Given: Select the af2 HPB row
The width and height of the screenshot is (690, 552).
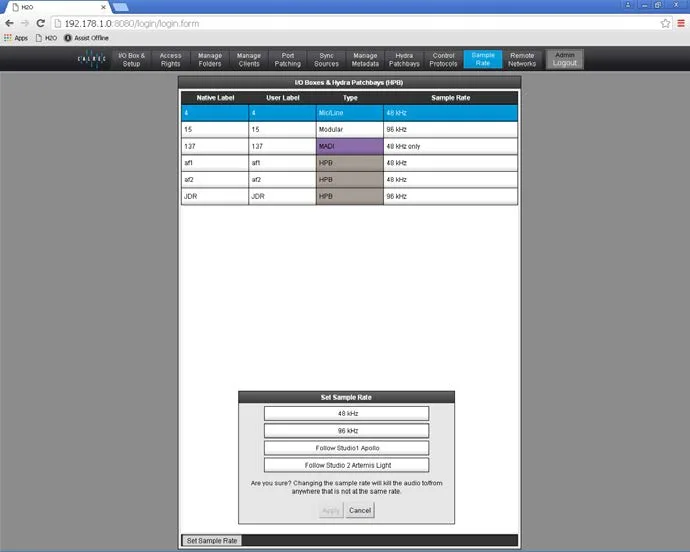Looking at the screenshot, I should 349,180.
